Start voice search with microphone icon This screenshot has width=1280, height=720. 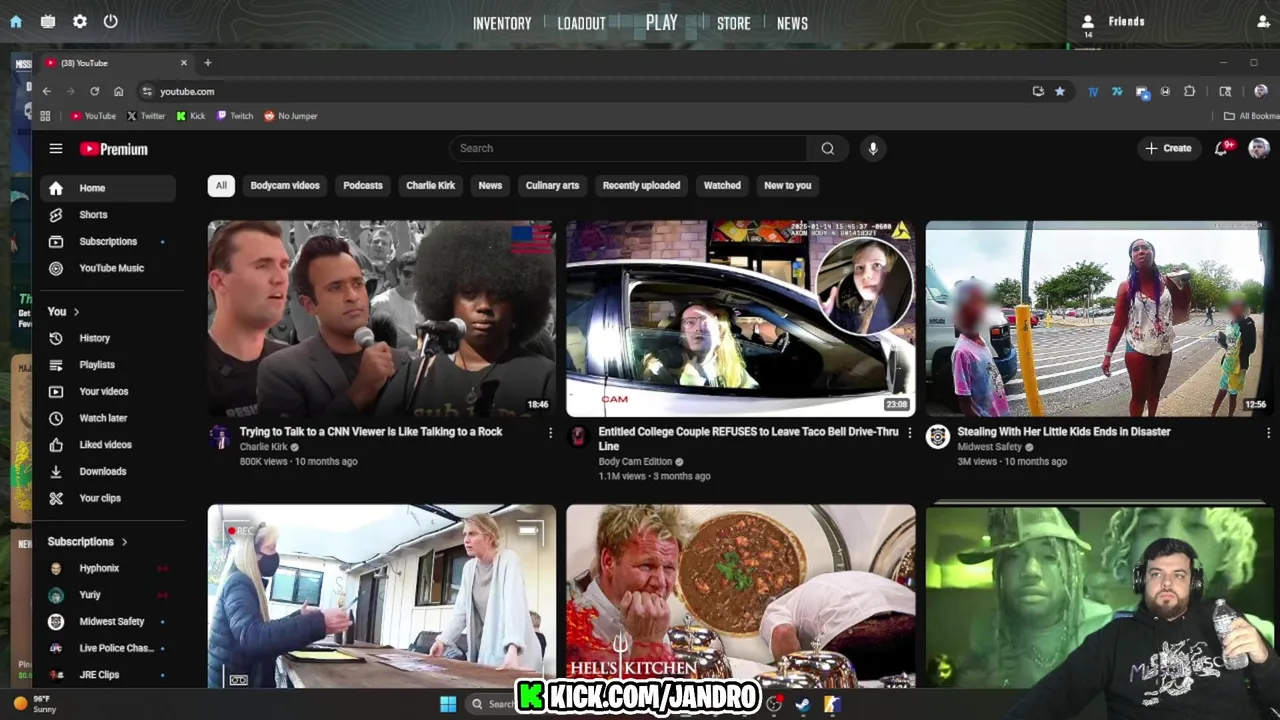point(873,148)
